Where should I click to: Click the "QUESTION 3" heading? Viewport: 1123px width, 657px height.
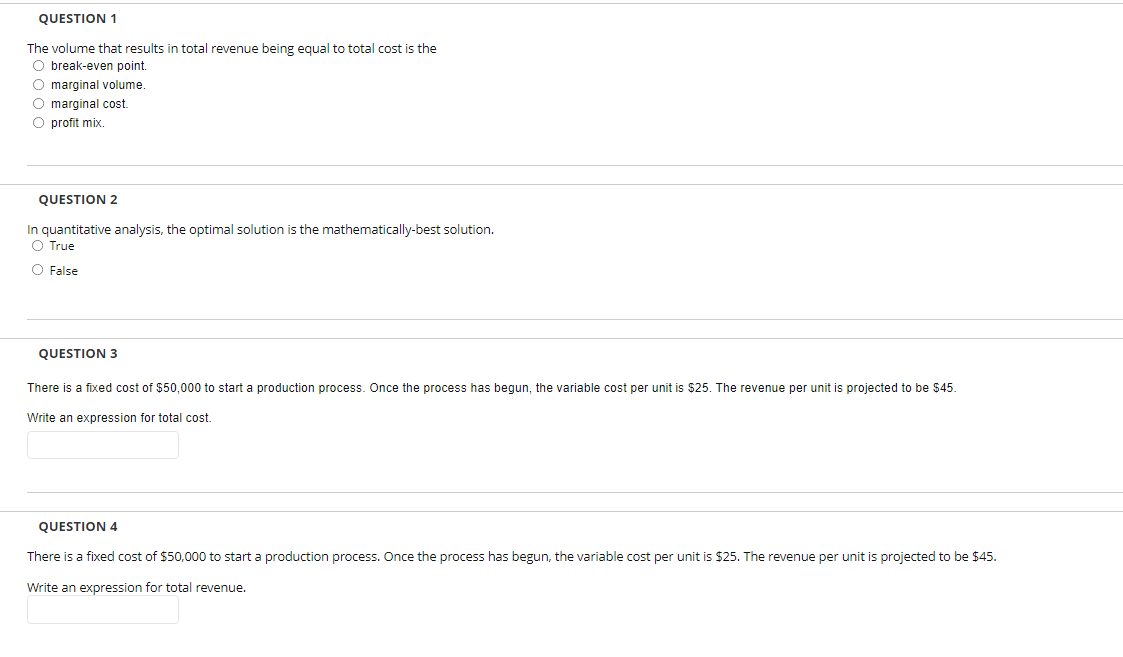[78, 354]
